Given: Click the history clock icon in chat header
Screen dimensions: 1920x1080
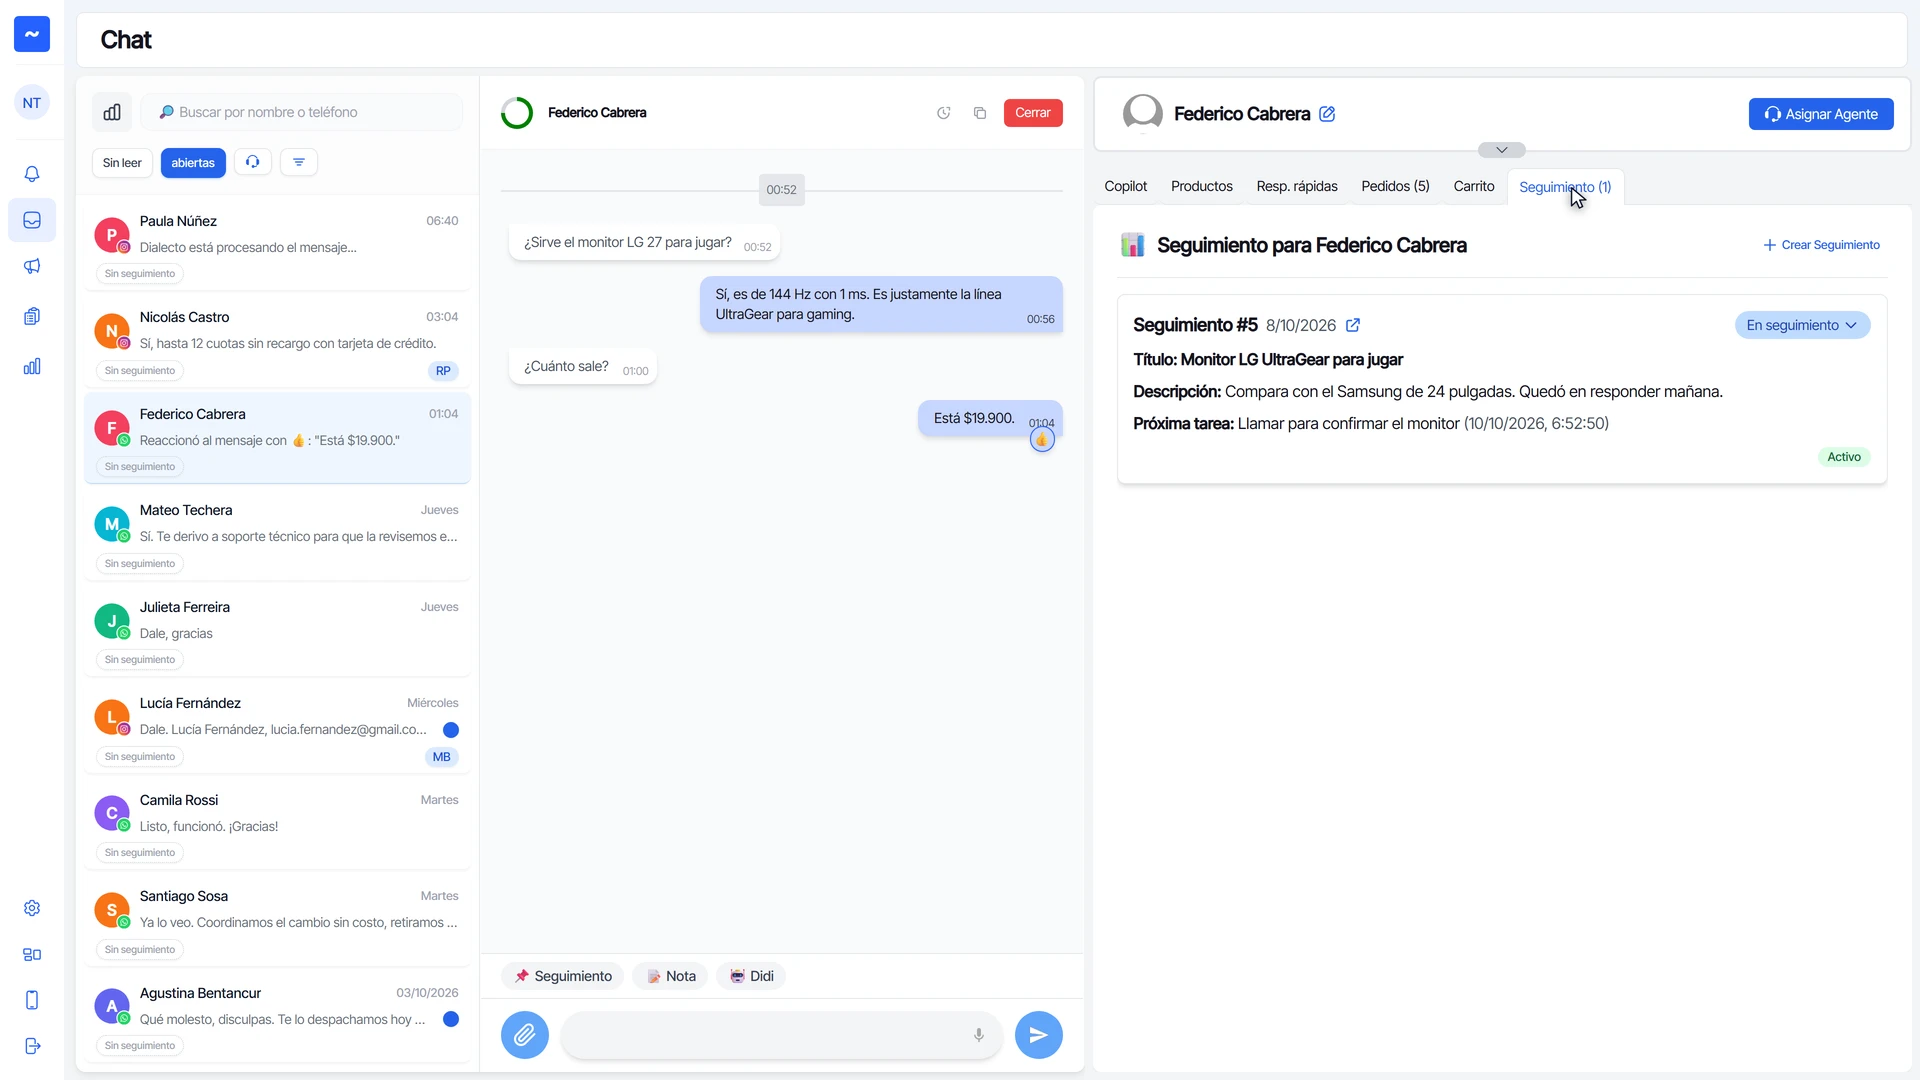Looking at the screenshot, I should tap(943, 113).
